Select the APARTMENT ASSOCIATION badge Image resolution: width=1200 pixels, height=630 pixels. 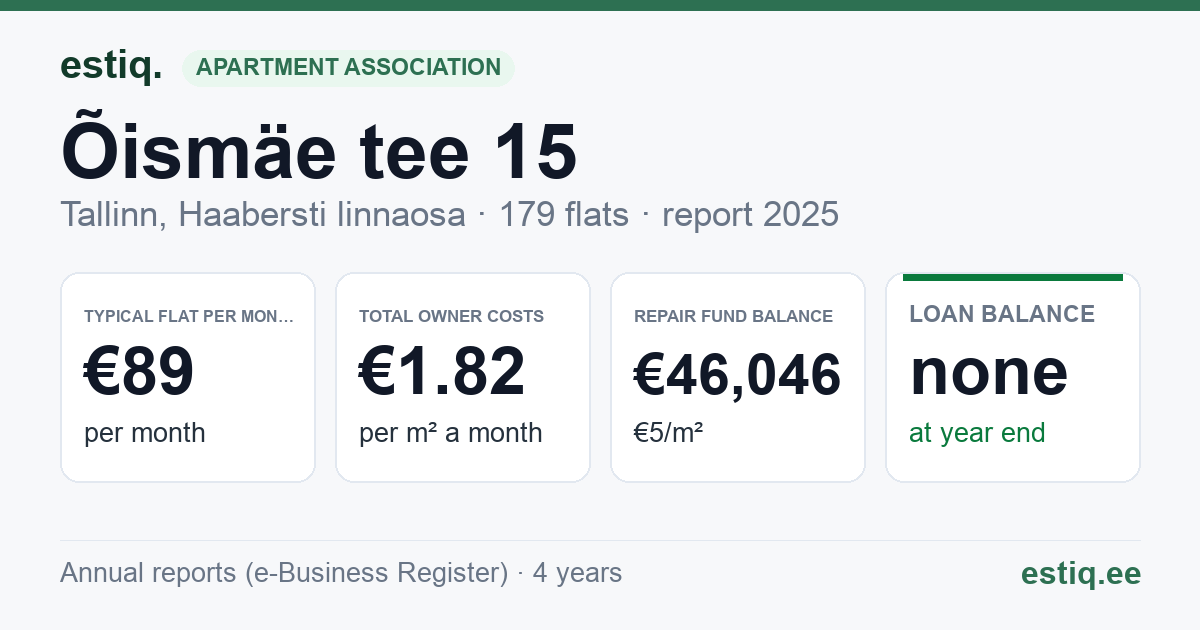(348, 68)
